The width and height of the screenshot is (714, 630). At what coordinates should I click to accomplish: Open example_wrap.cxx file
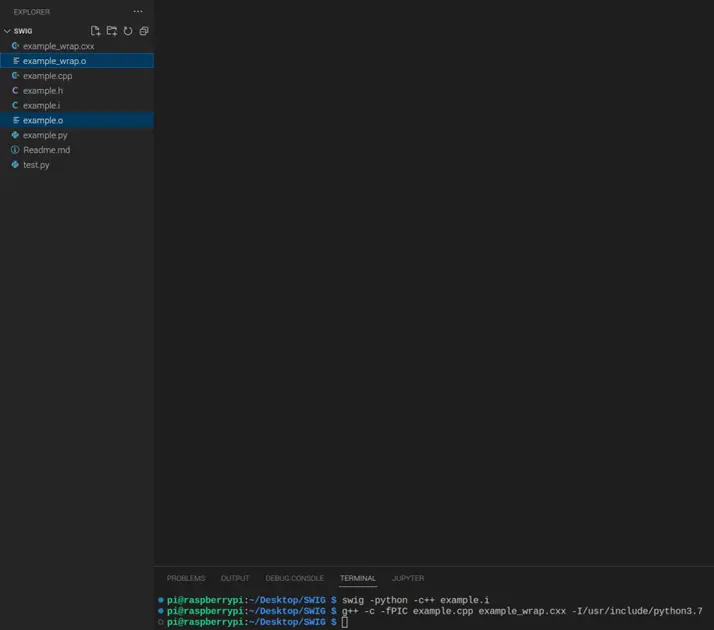(77, 46)
